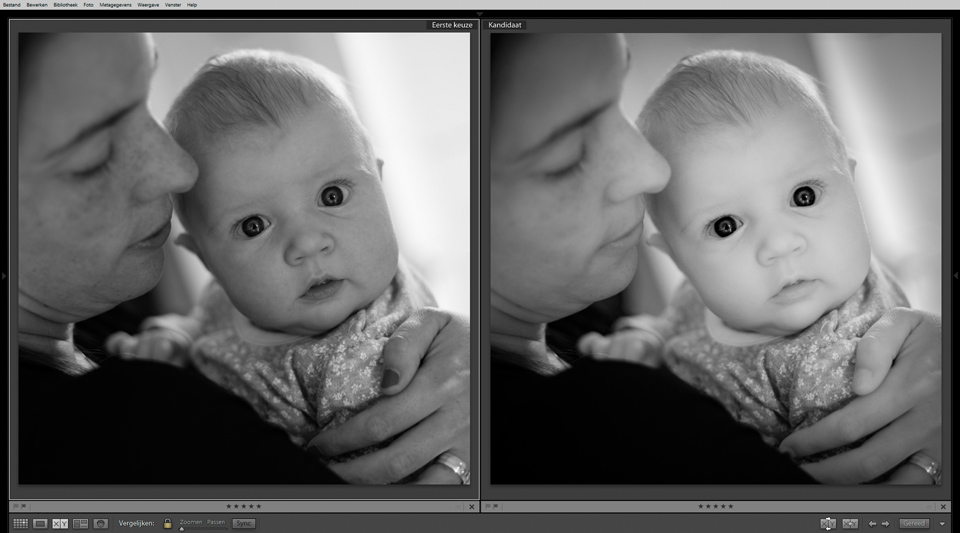Screen dimensions: 960x533
Task: Toggle the Vergelijken link focus lock
Action: (x=167, y=523)
